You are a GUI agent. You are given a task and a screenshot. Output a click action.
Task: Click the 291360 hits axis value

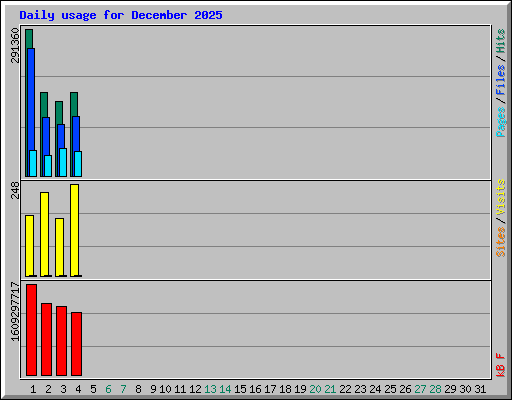(15, 45)
